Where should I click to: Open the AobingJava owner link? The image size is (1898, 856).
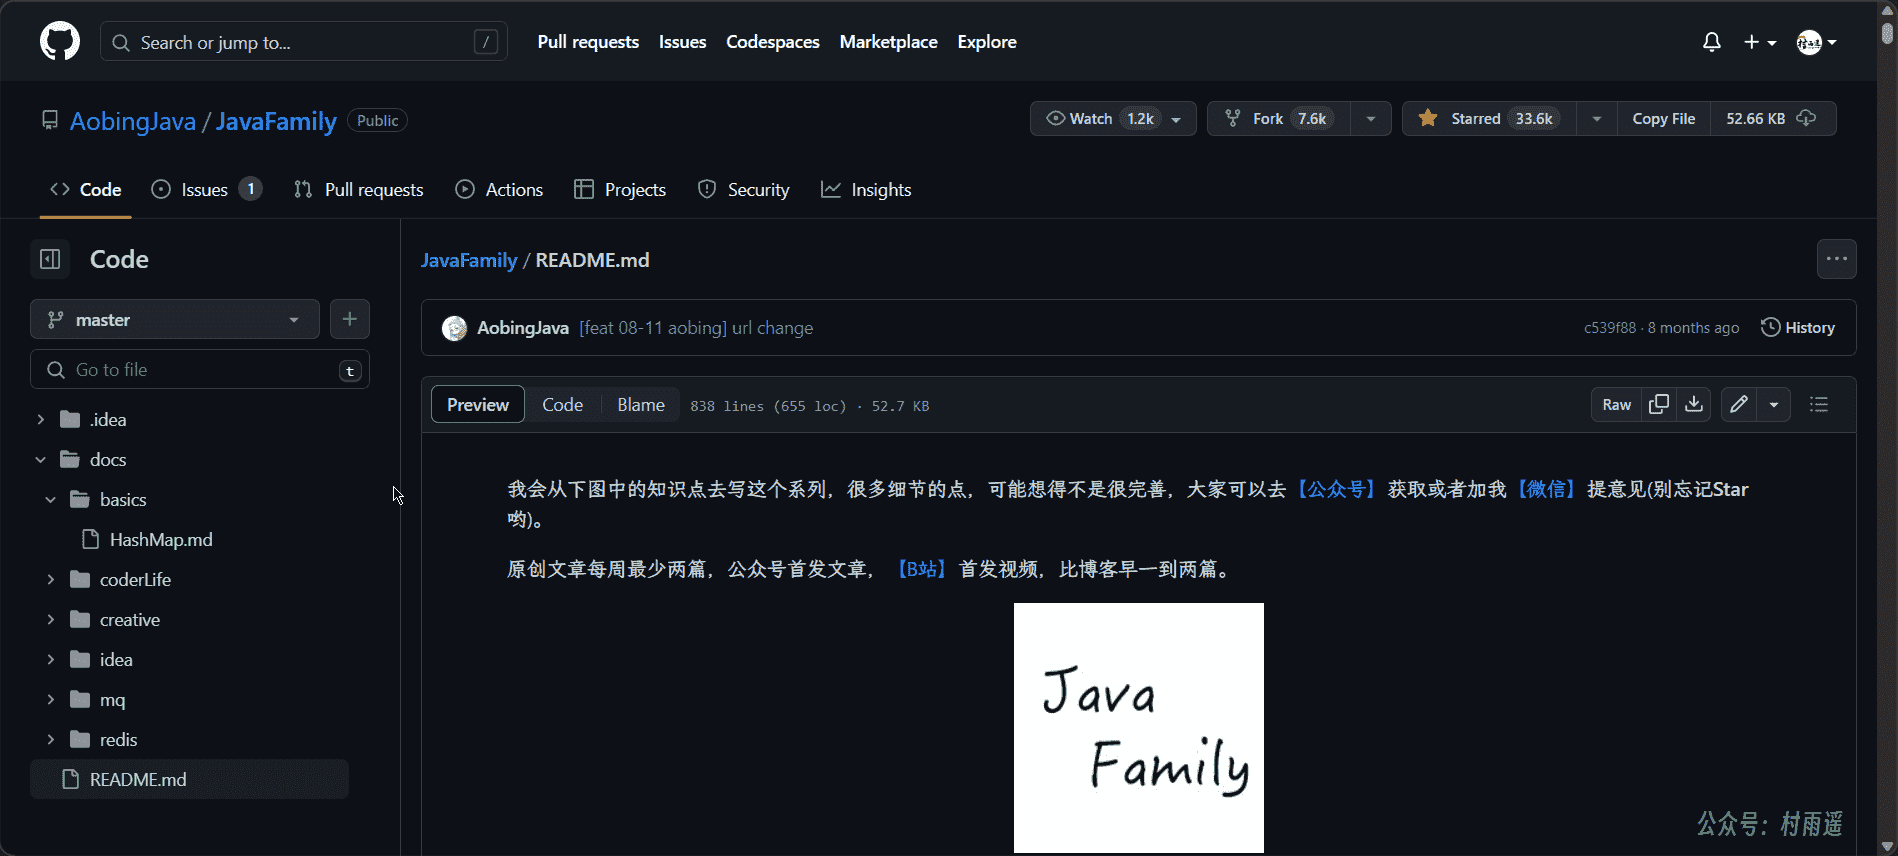point(133,121)
